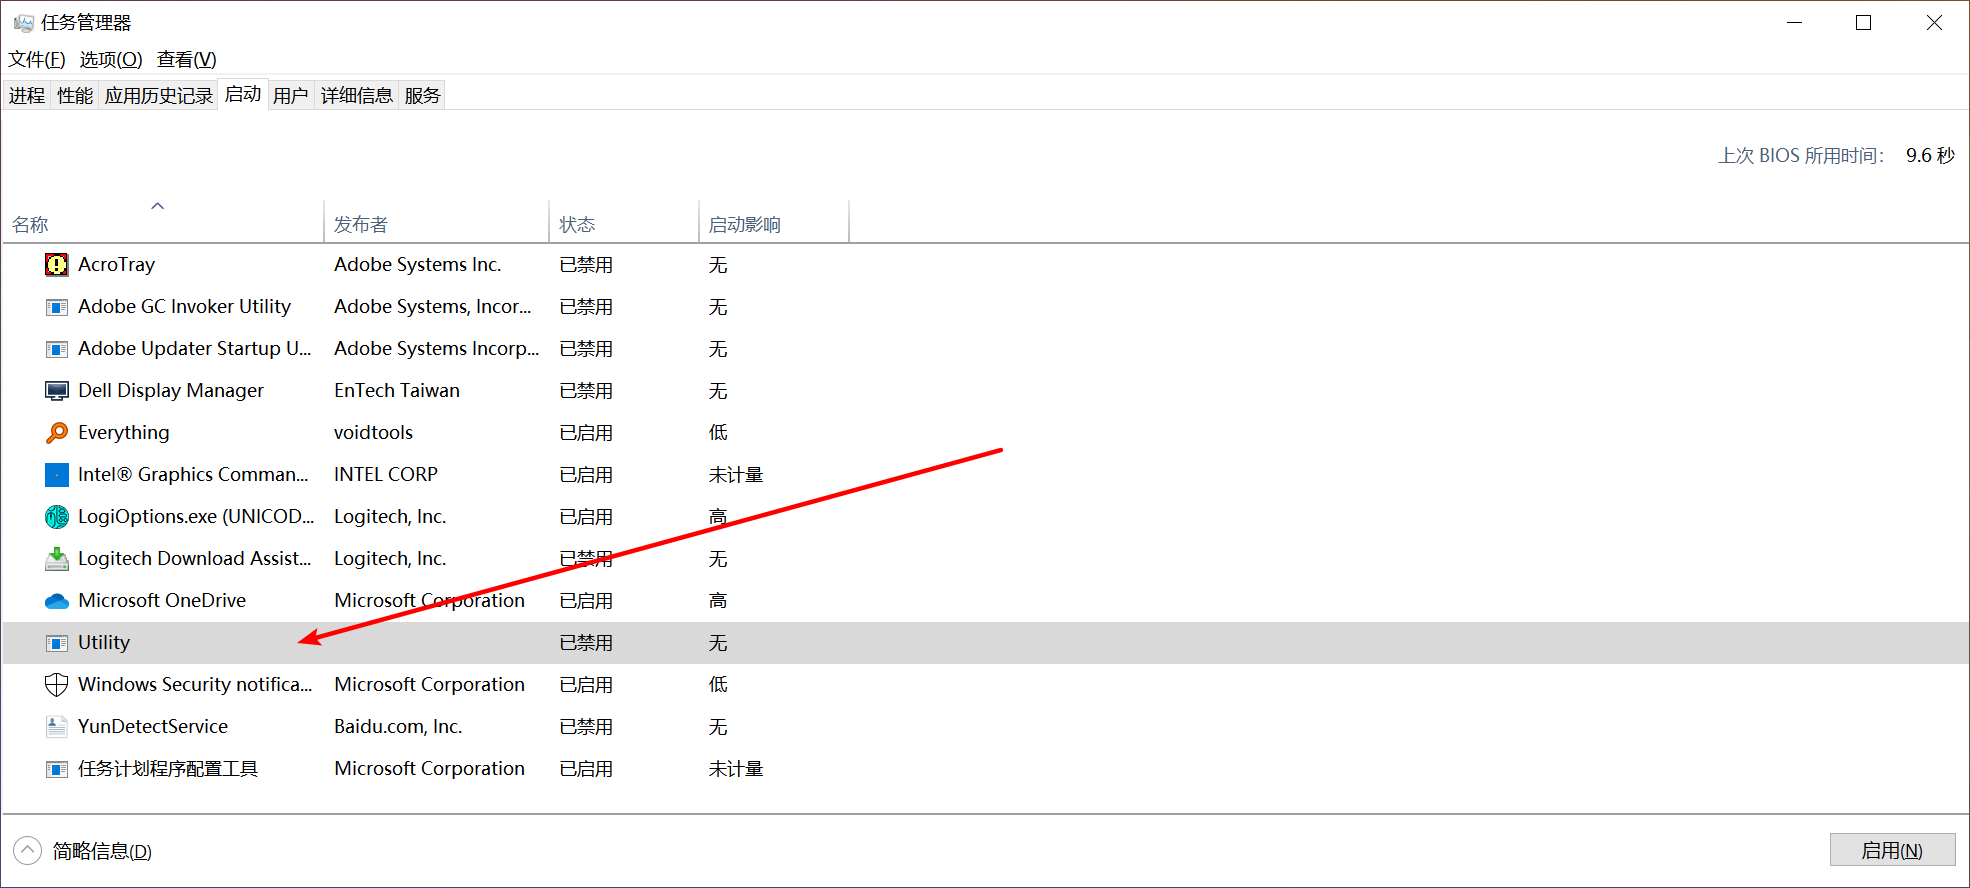Click 已禁用 status in Utility row
Screen dimensions: 1970x888
pos(586,642)
